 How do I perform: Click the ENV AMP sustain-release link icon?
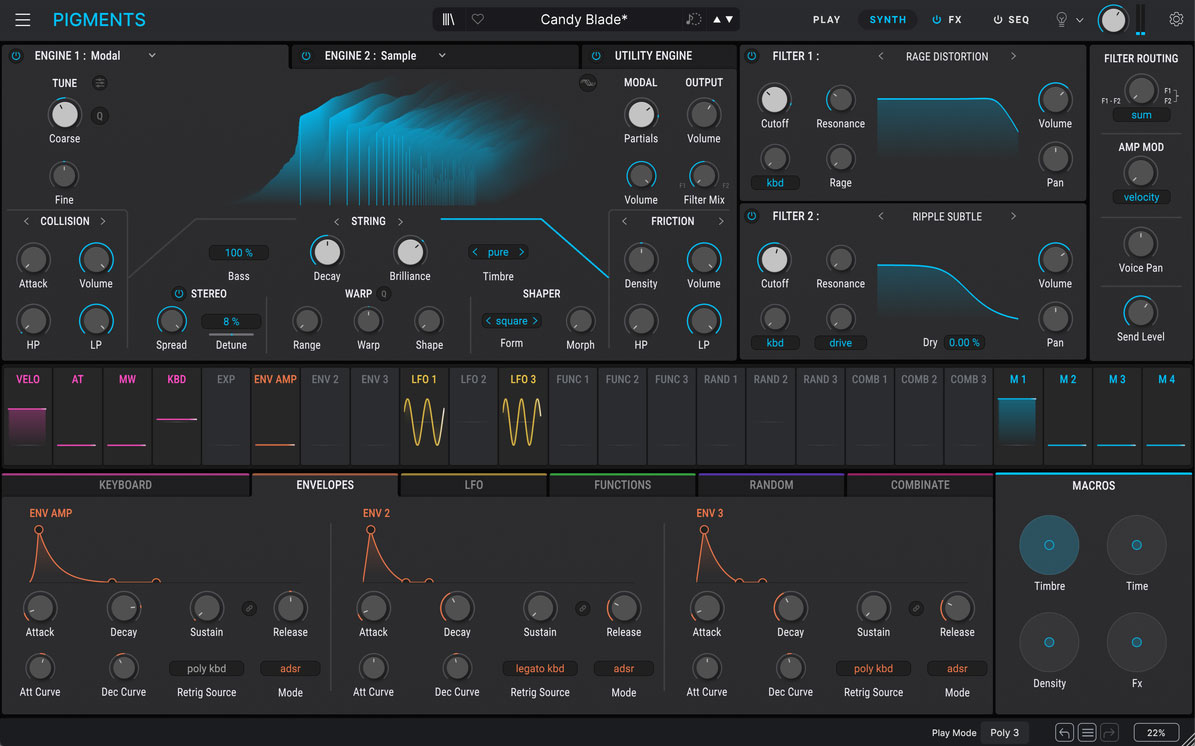[249, 608]
